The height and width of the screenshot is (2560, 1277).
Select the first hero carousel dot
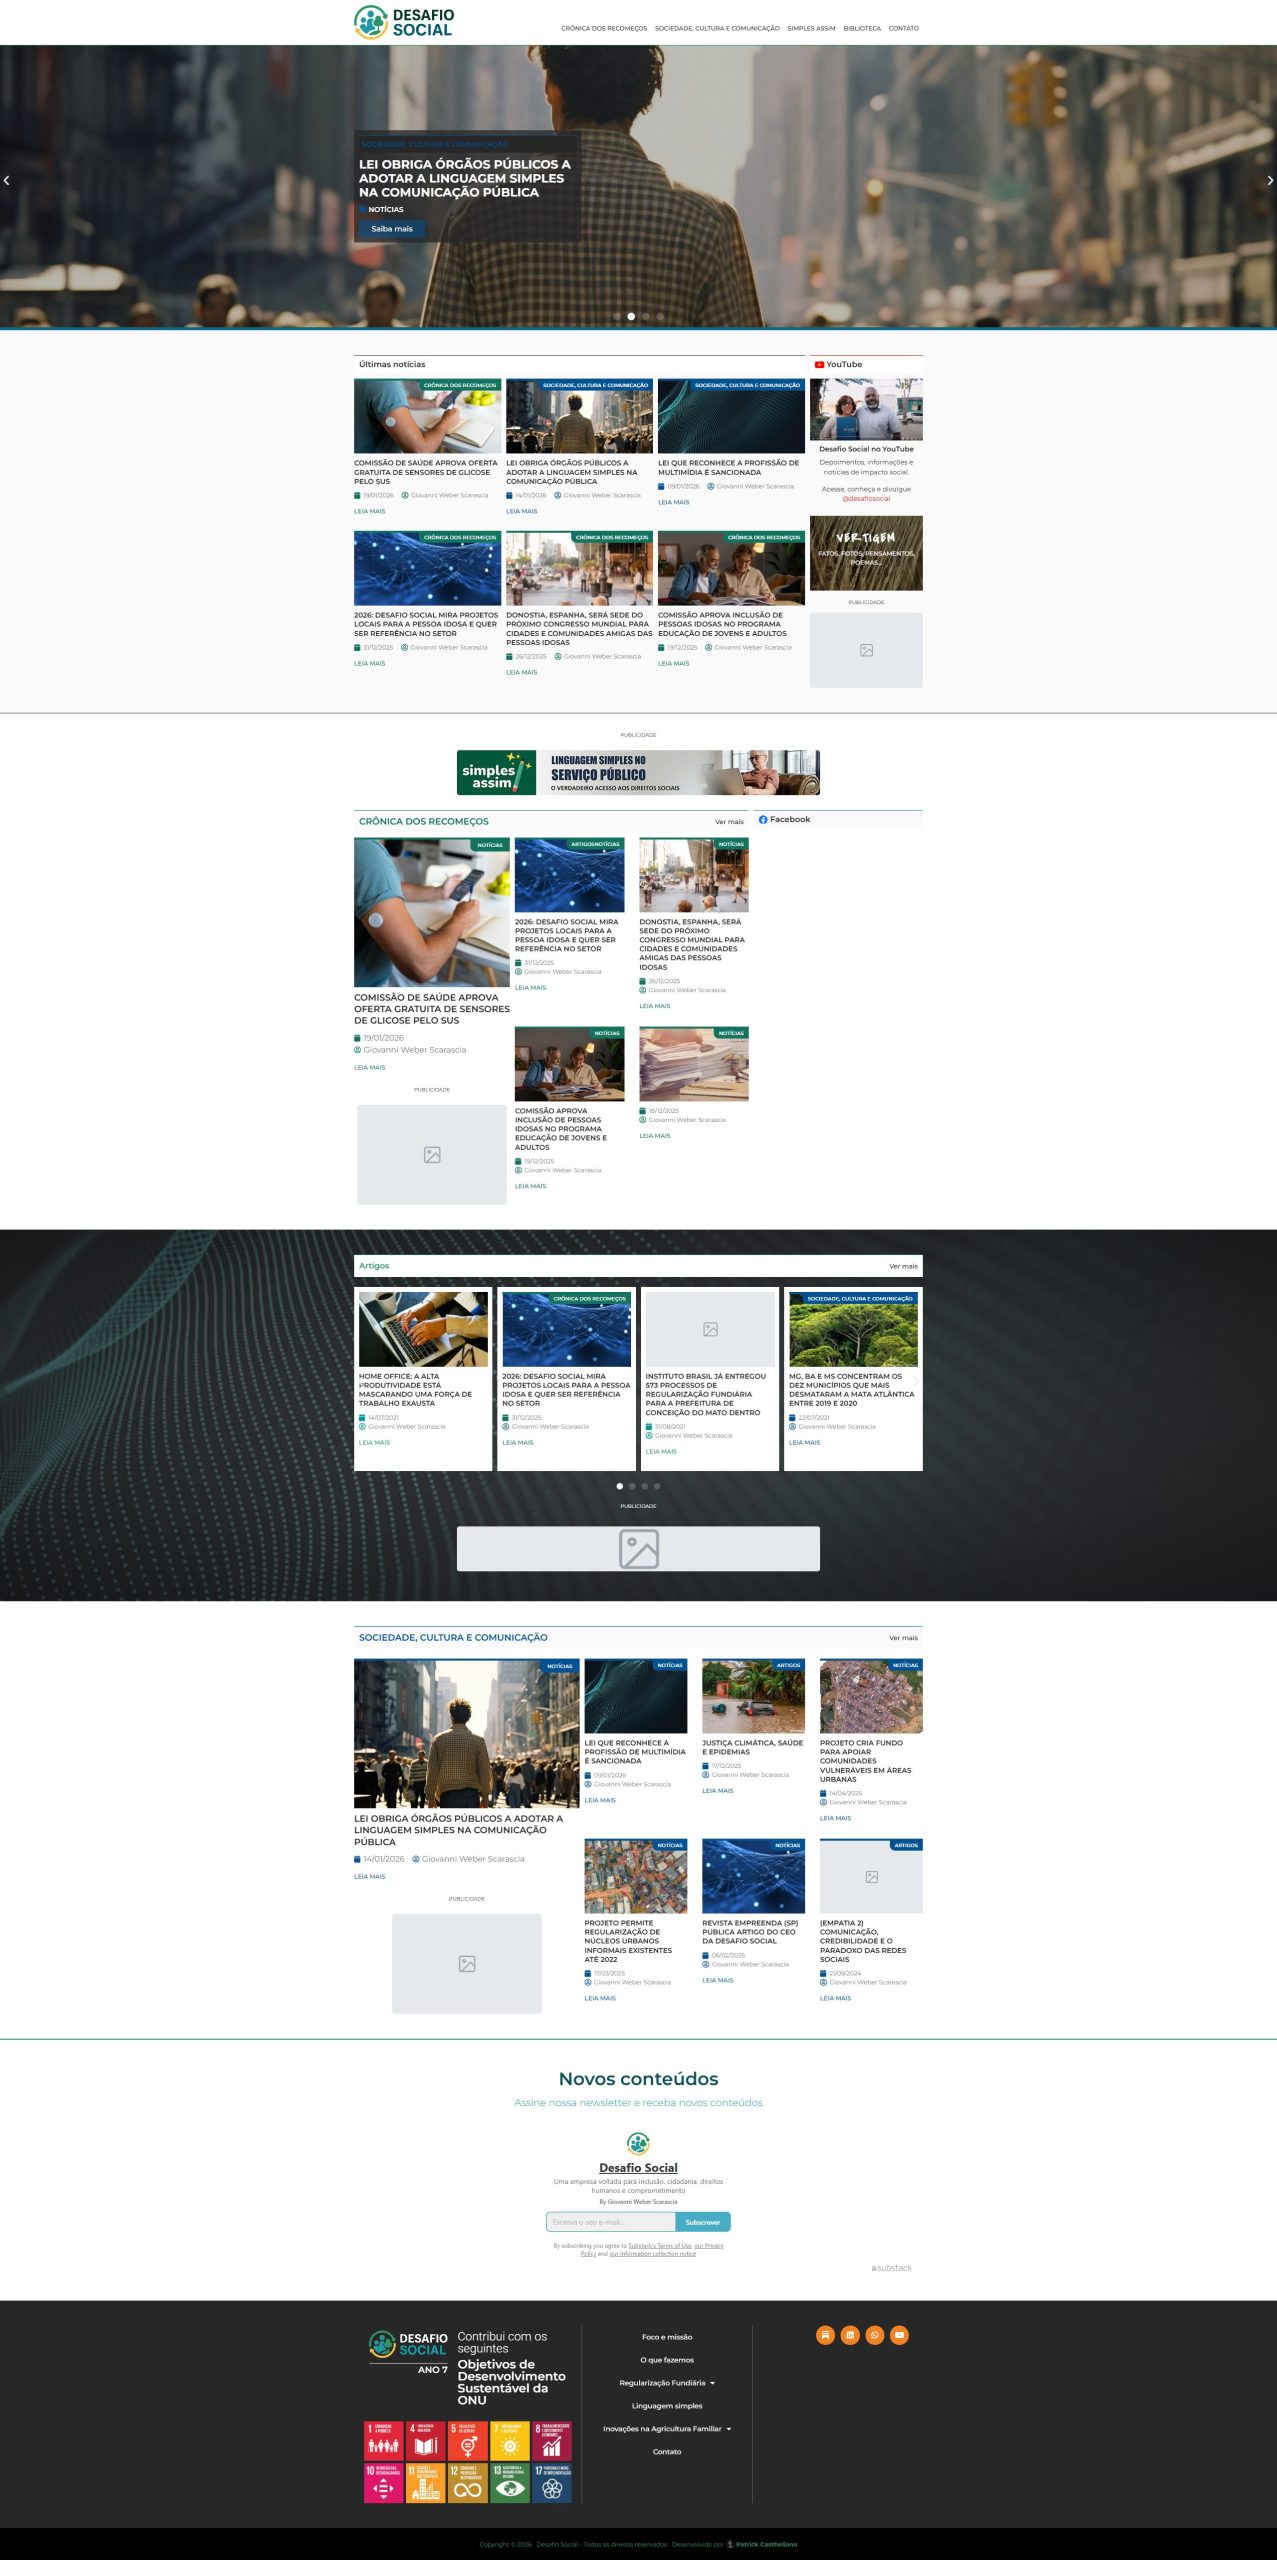click(x=617, y=316)
